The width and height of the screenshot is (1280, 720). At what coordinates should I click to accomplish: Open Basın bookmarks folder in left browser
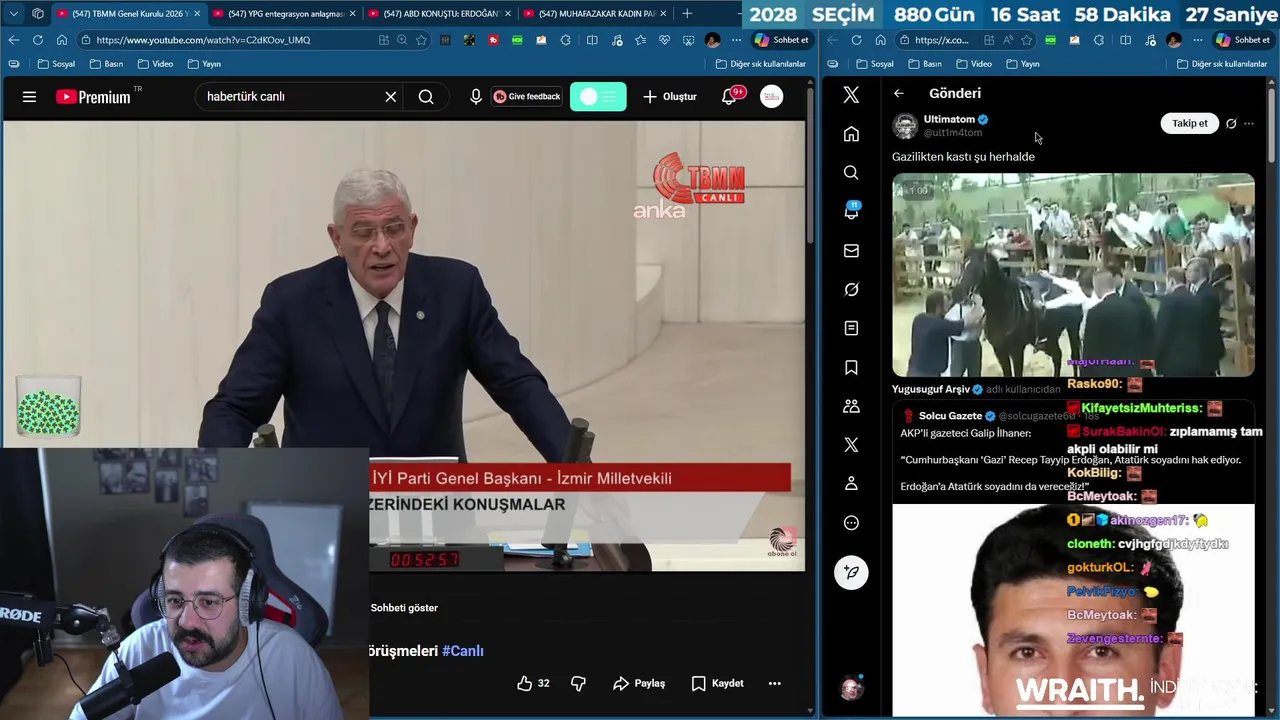tap(106, 64)
